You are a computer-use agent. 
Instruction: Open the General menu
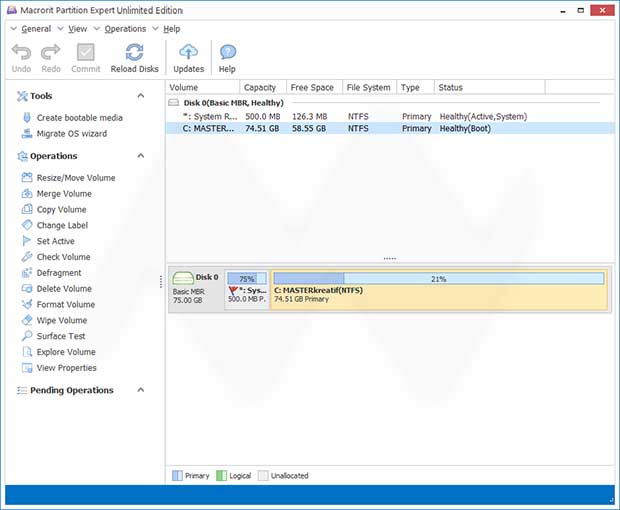pyautogui.click(x=36, y=29)
